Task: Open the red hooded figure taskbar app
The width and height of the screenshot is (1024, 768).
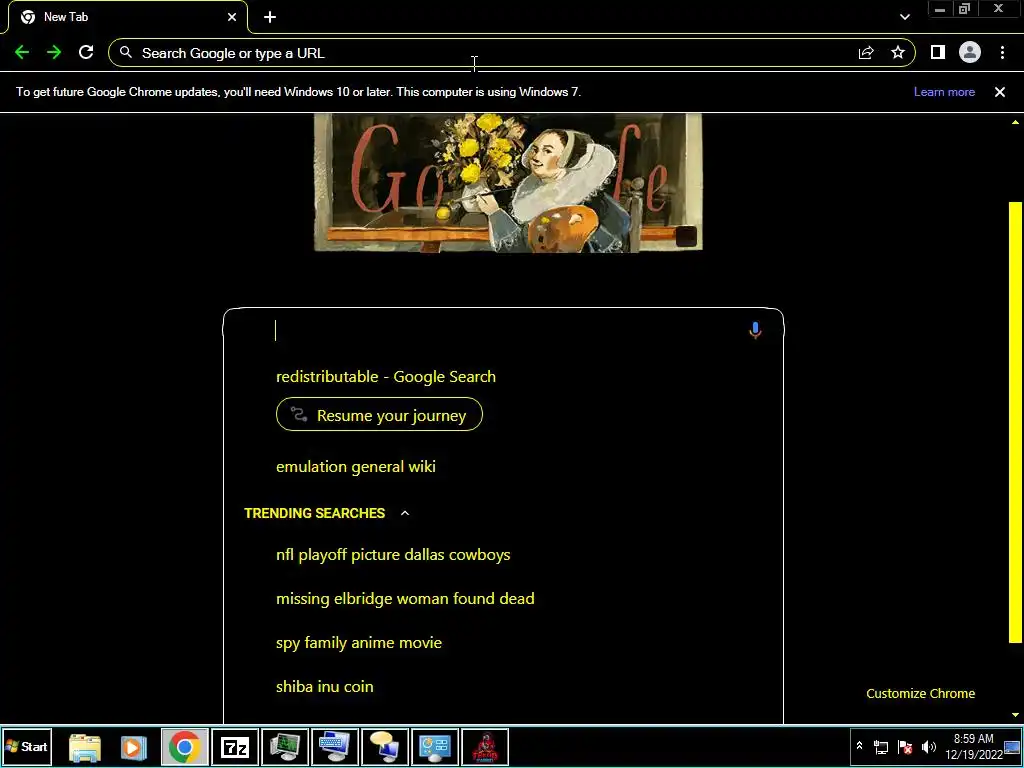Action: tap(485, 747)
